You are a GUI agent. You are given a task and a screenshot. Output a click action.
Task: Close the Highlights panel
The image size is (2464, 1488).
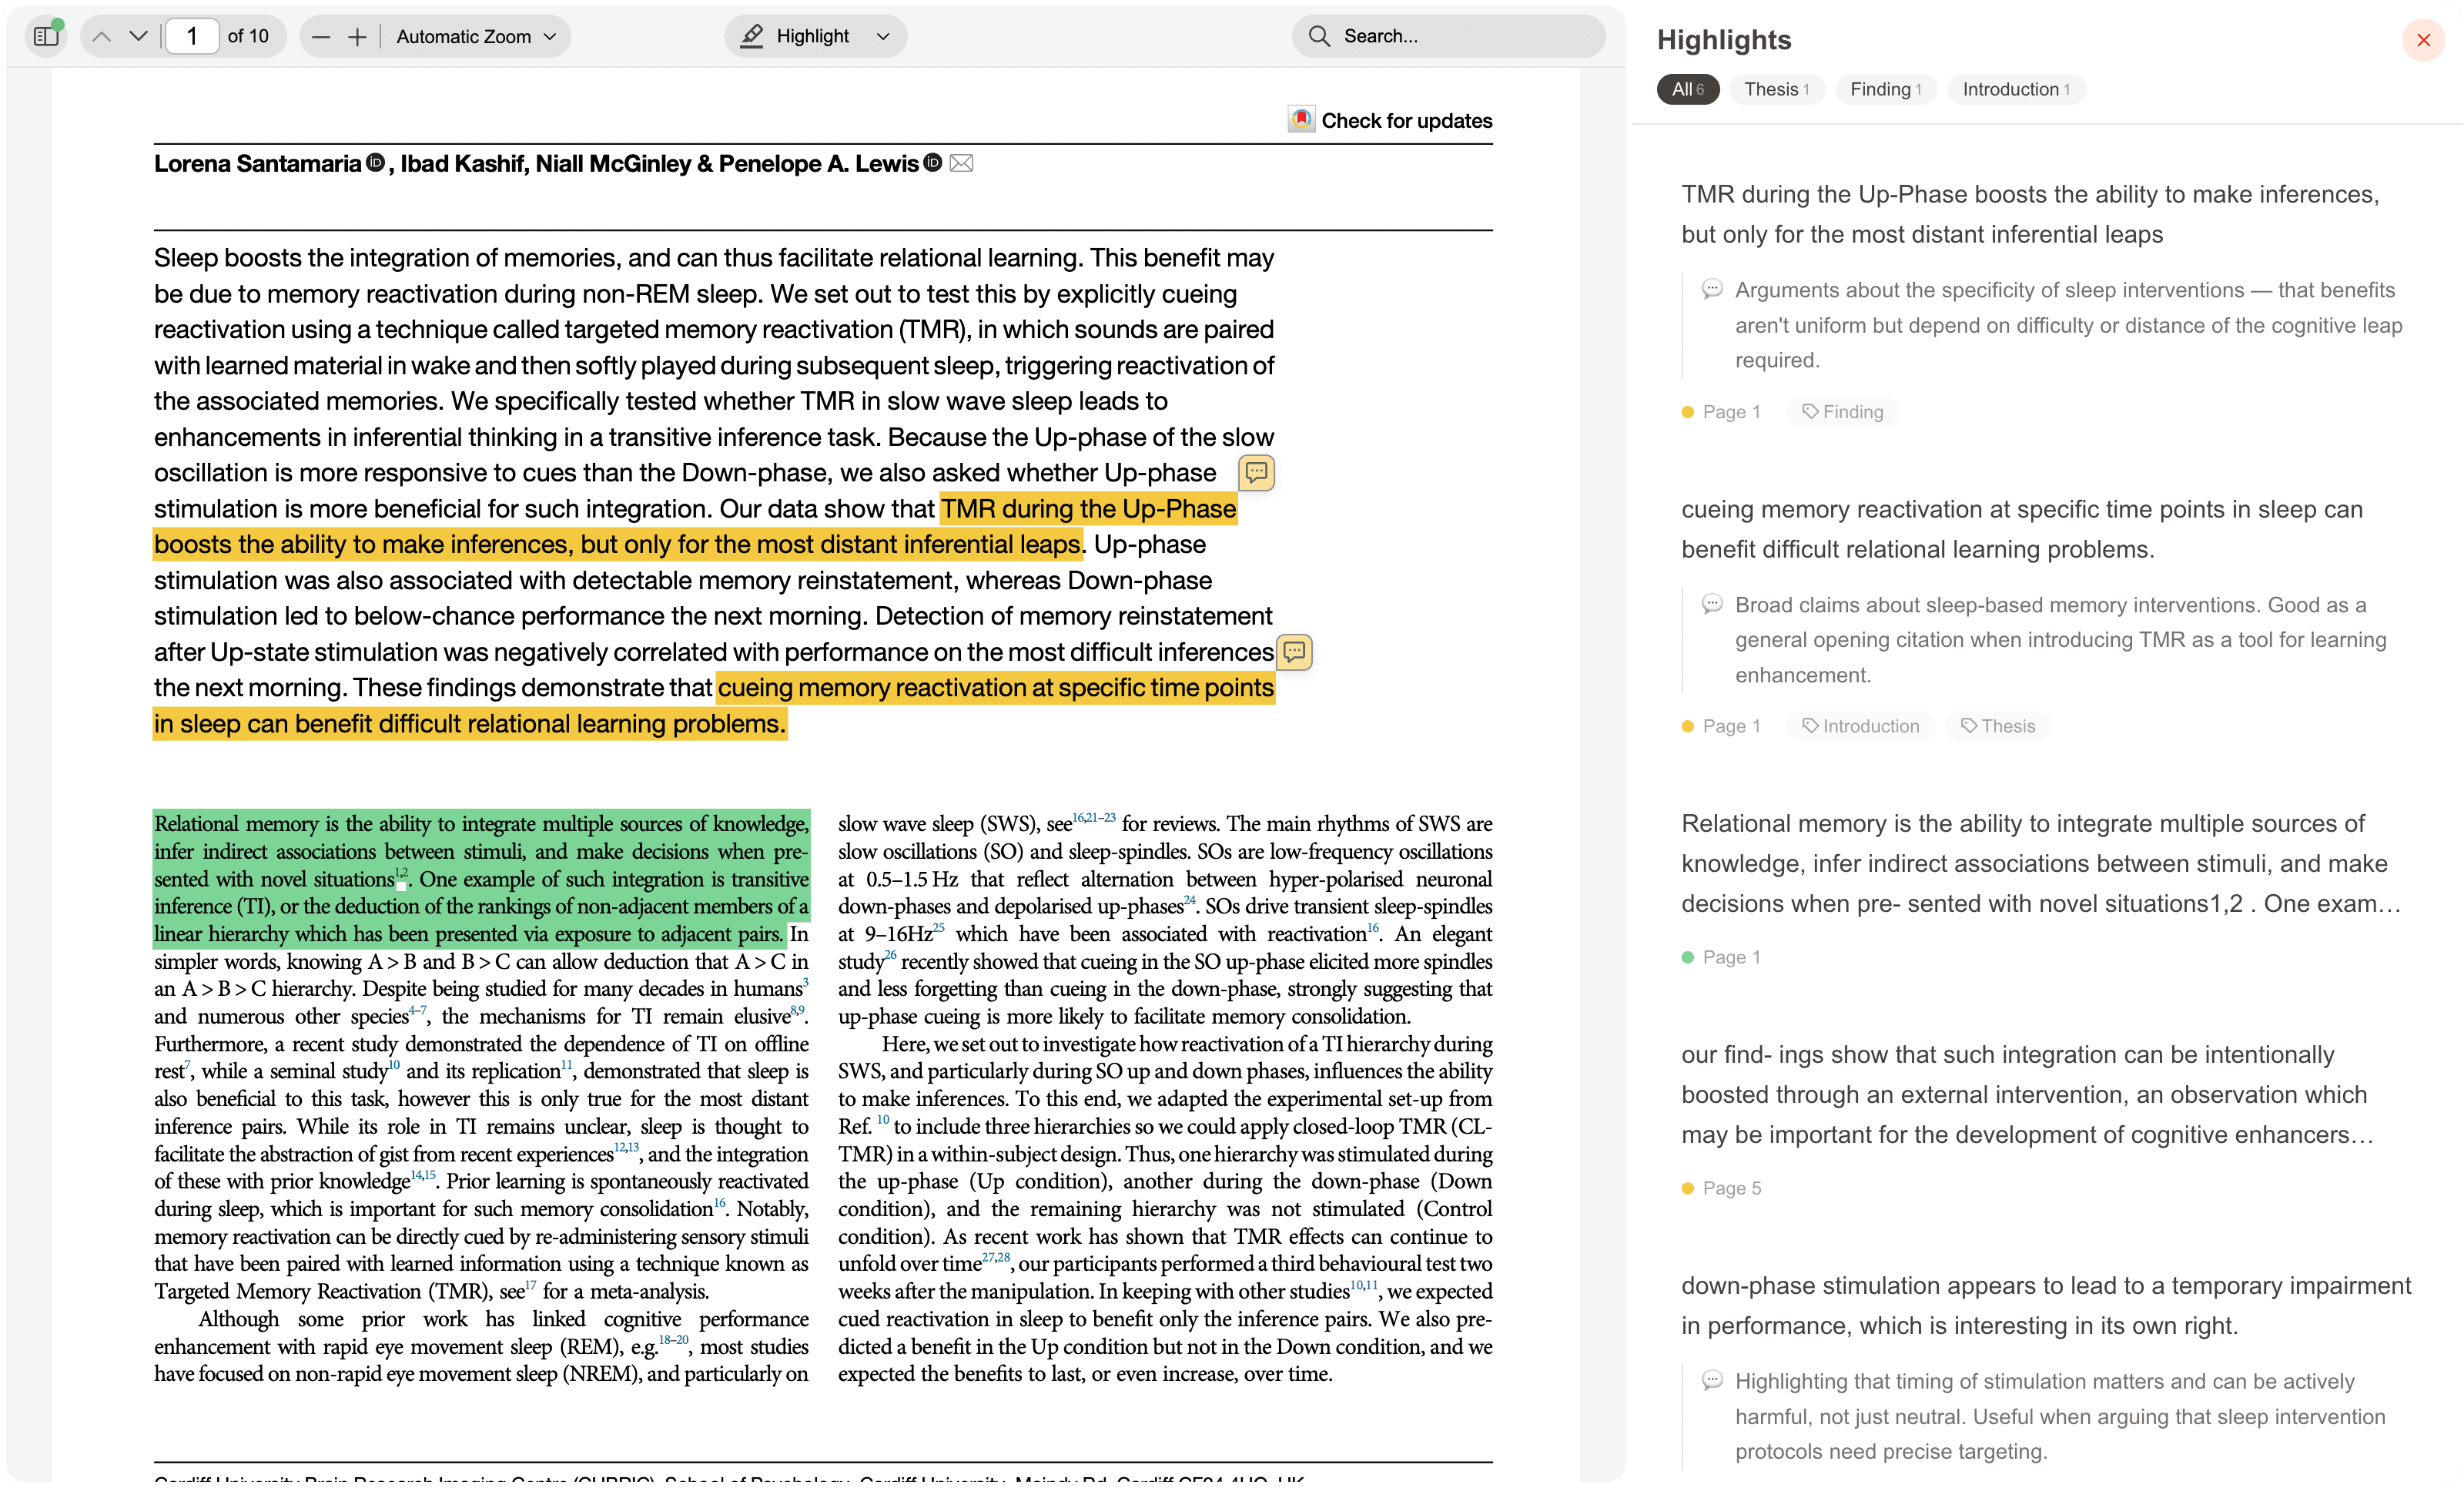pos(2423,40)
